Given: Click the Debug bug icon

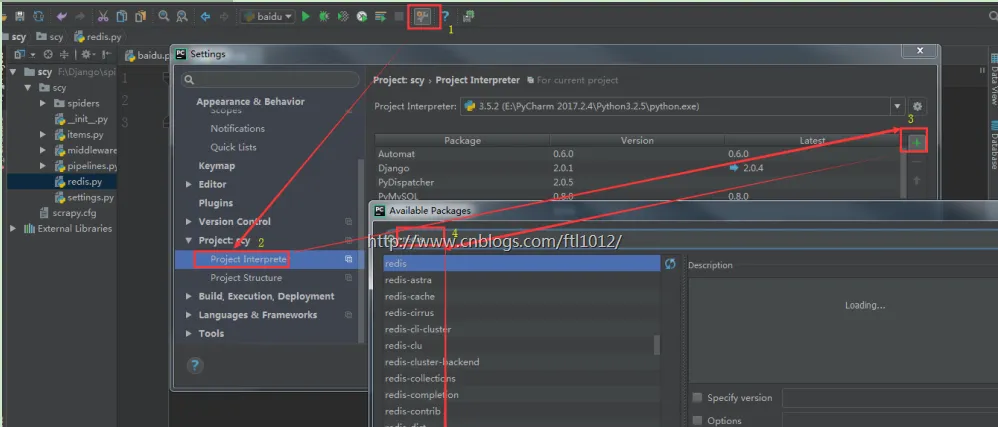Looking at the screenshot, I should 324,17.
